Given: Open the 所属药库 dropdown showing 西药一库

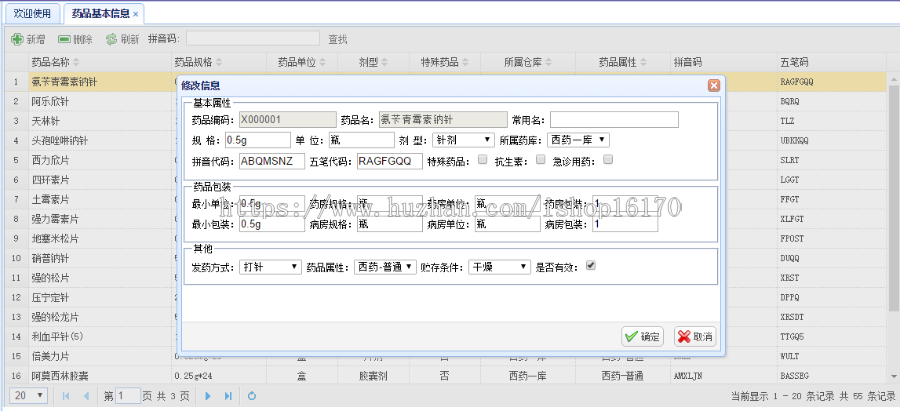Looking at the screenshot, I should 578,139.
